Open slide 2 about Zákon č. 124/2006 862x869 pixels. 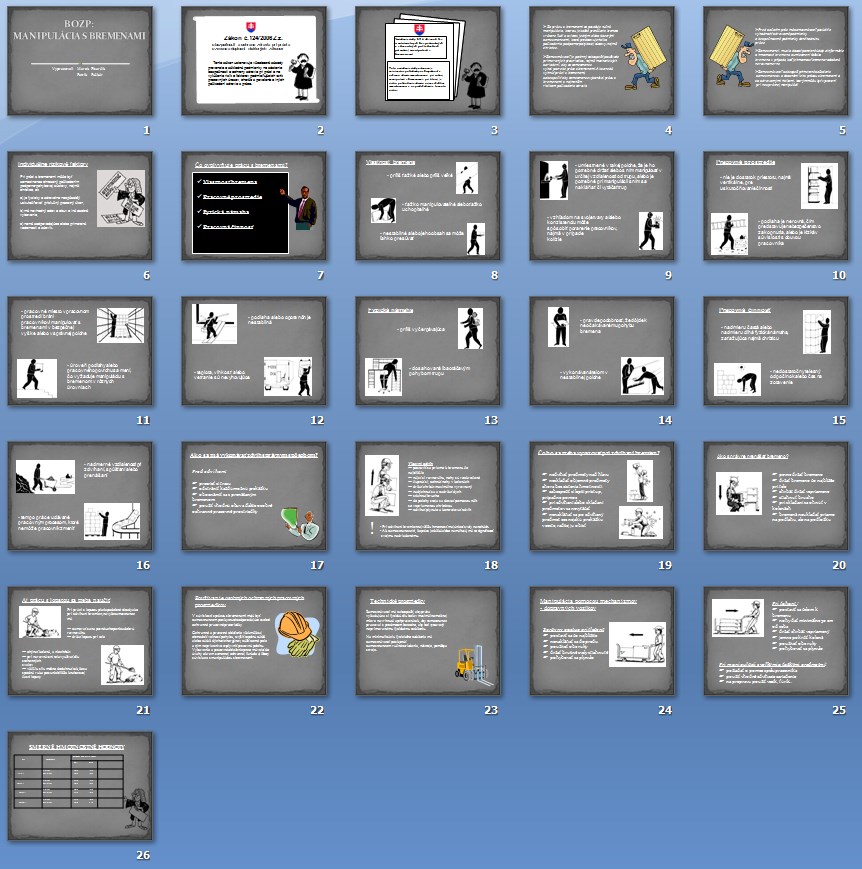tap(254, 62)
